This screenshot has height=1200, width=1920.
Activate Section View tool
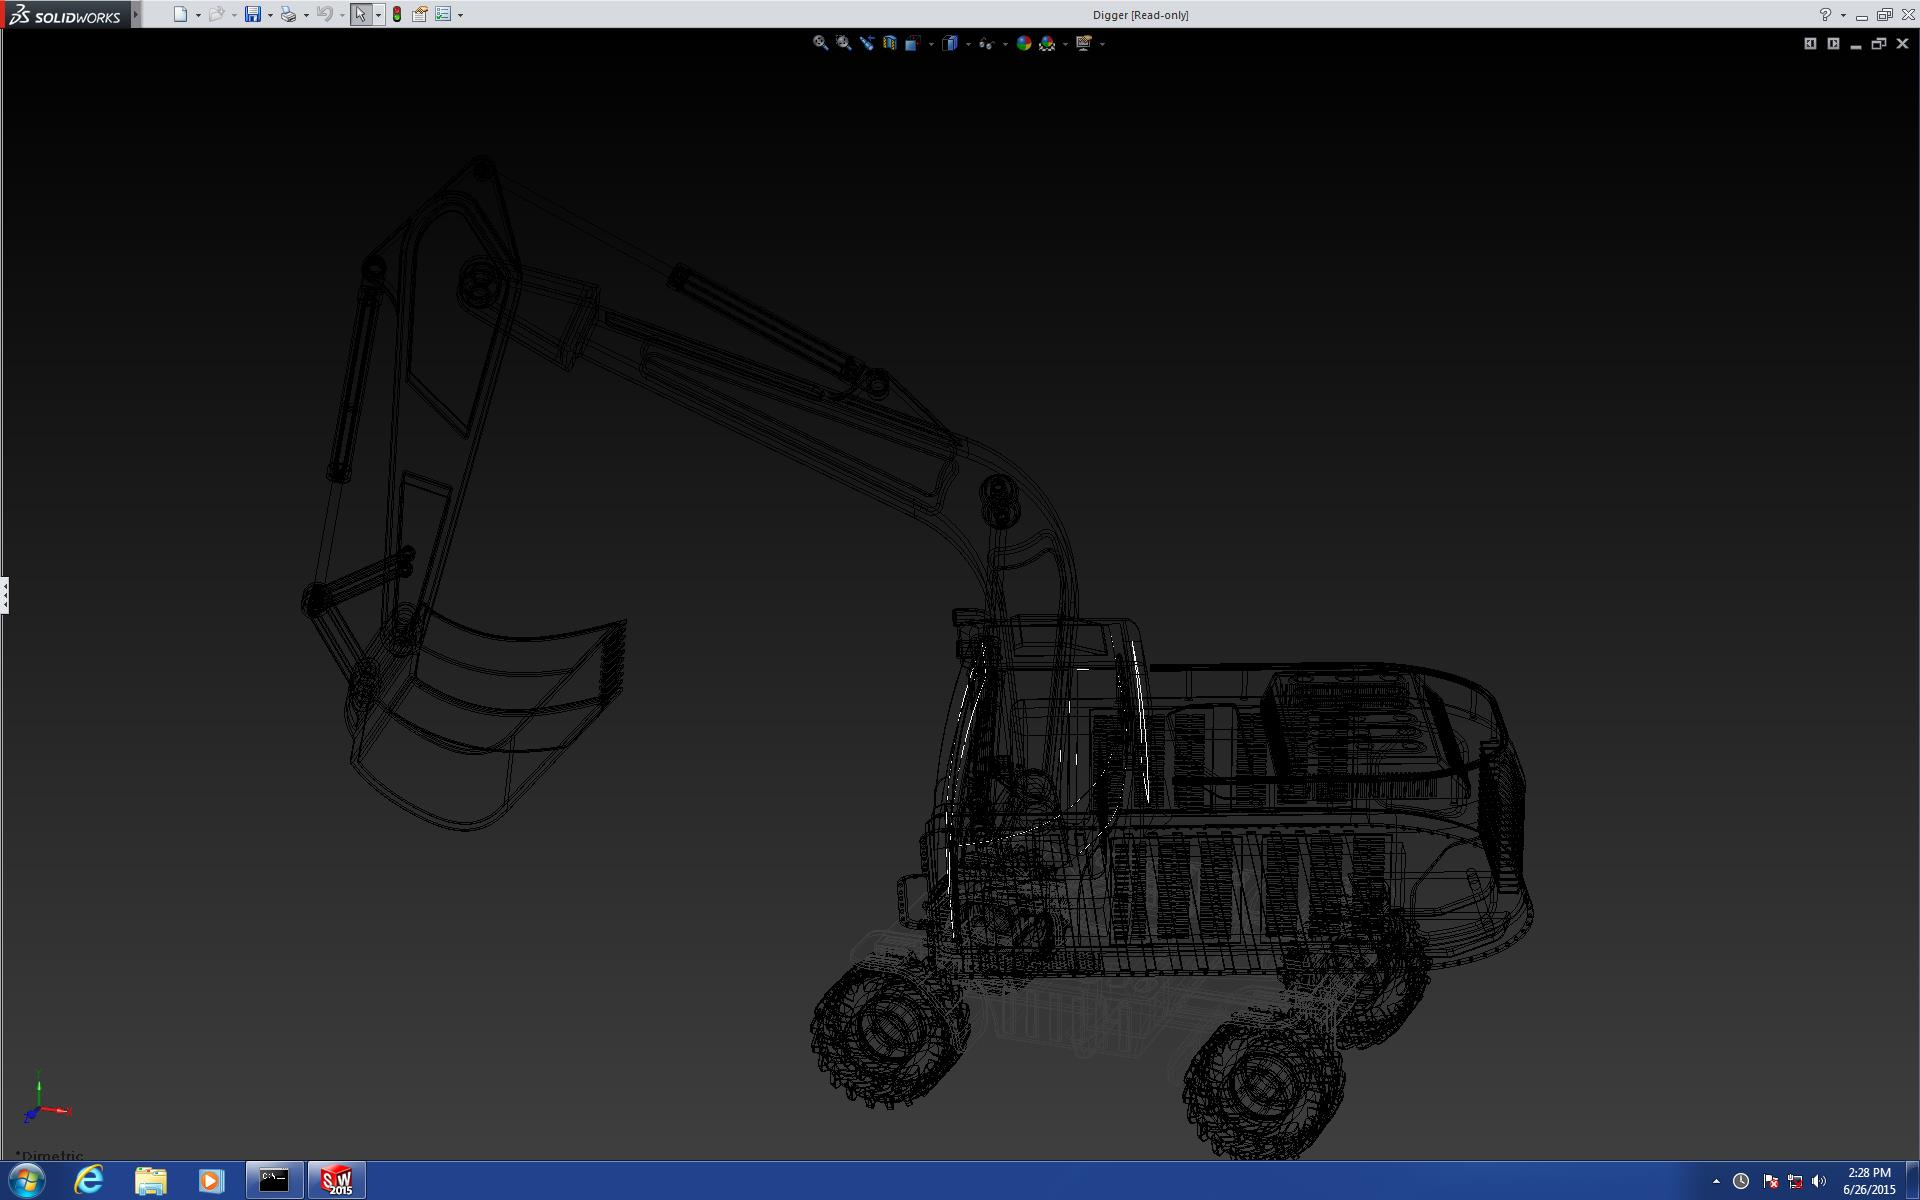tap(889, 43)
